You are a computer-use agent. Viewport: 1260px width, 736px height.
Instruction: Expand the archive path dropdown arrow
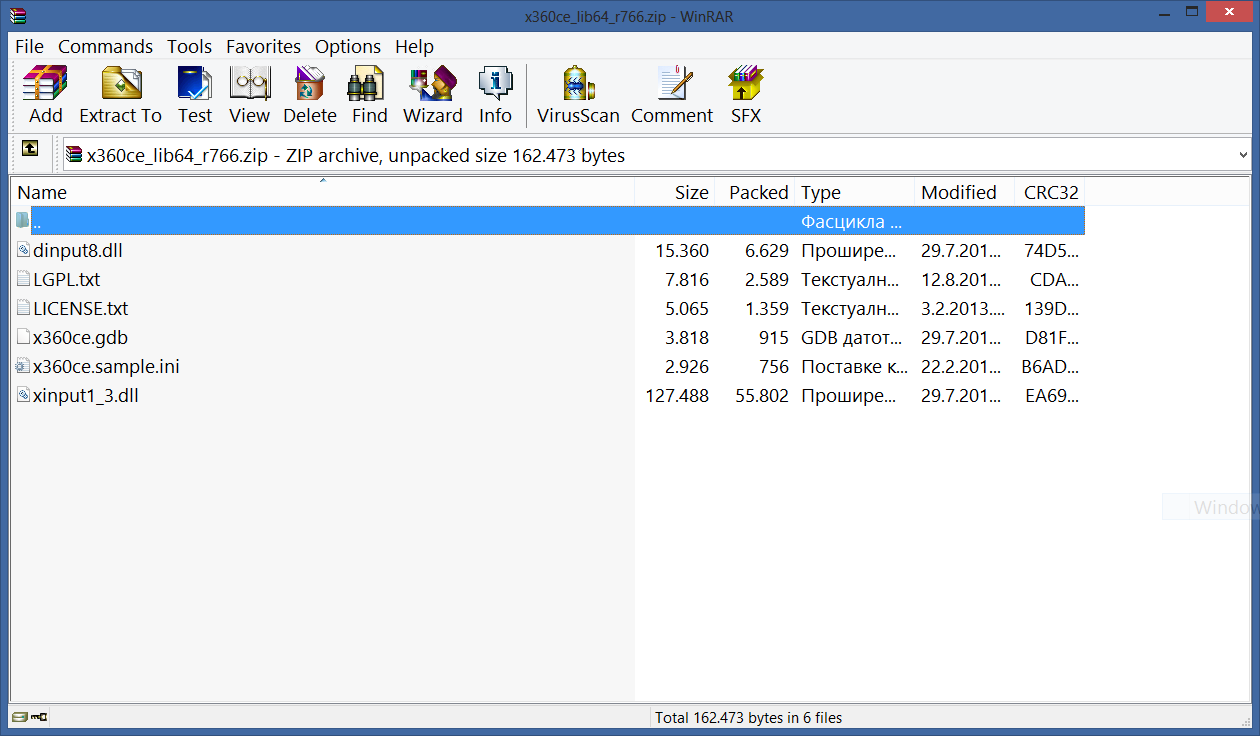tap(1243, 155)
